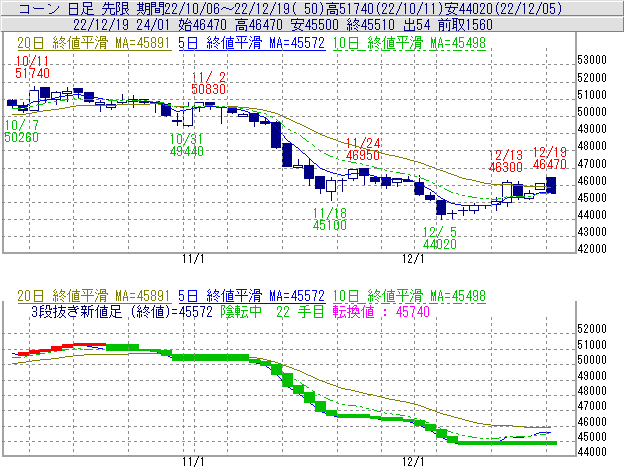This screenshot has height=475, width=624.
Task: Click the 5日 終値平滑 legend in lower chart
Action: [252, 296]
